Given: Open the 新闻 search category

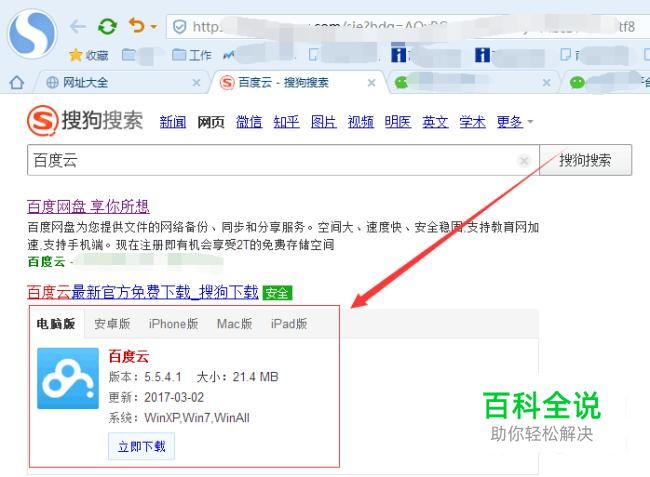Looking at the screenshot, I should point(173,122).
